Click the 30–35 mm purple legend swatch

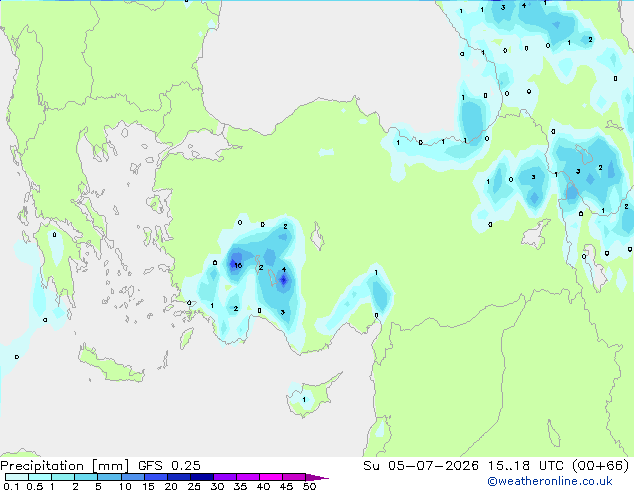224,477
